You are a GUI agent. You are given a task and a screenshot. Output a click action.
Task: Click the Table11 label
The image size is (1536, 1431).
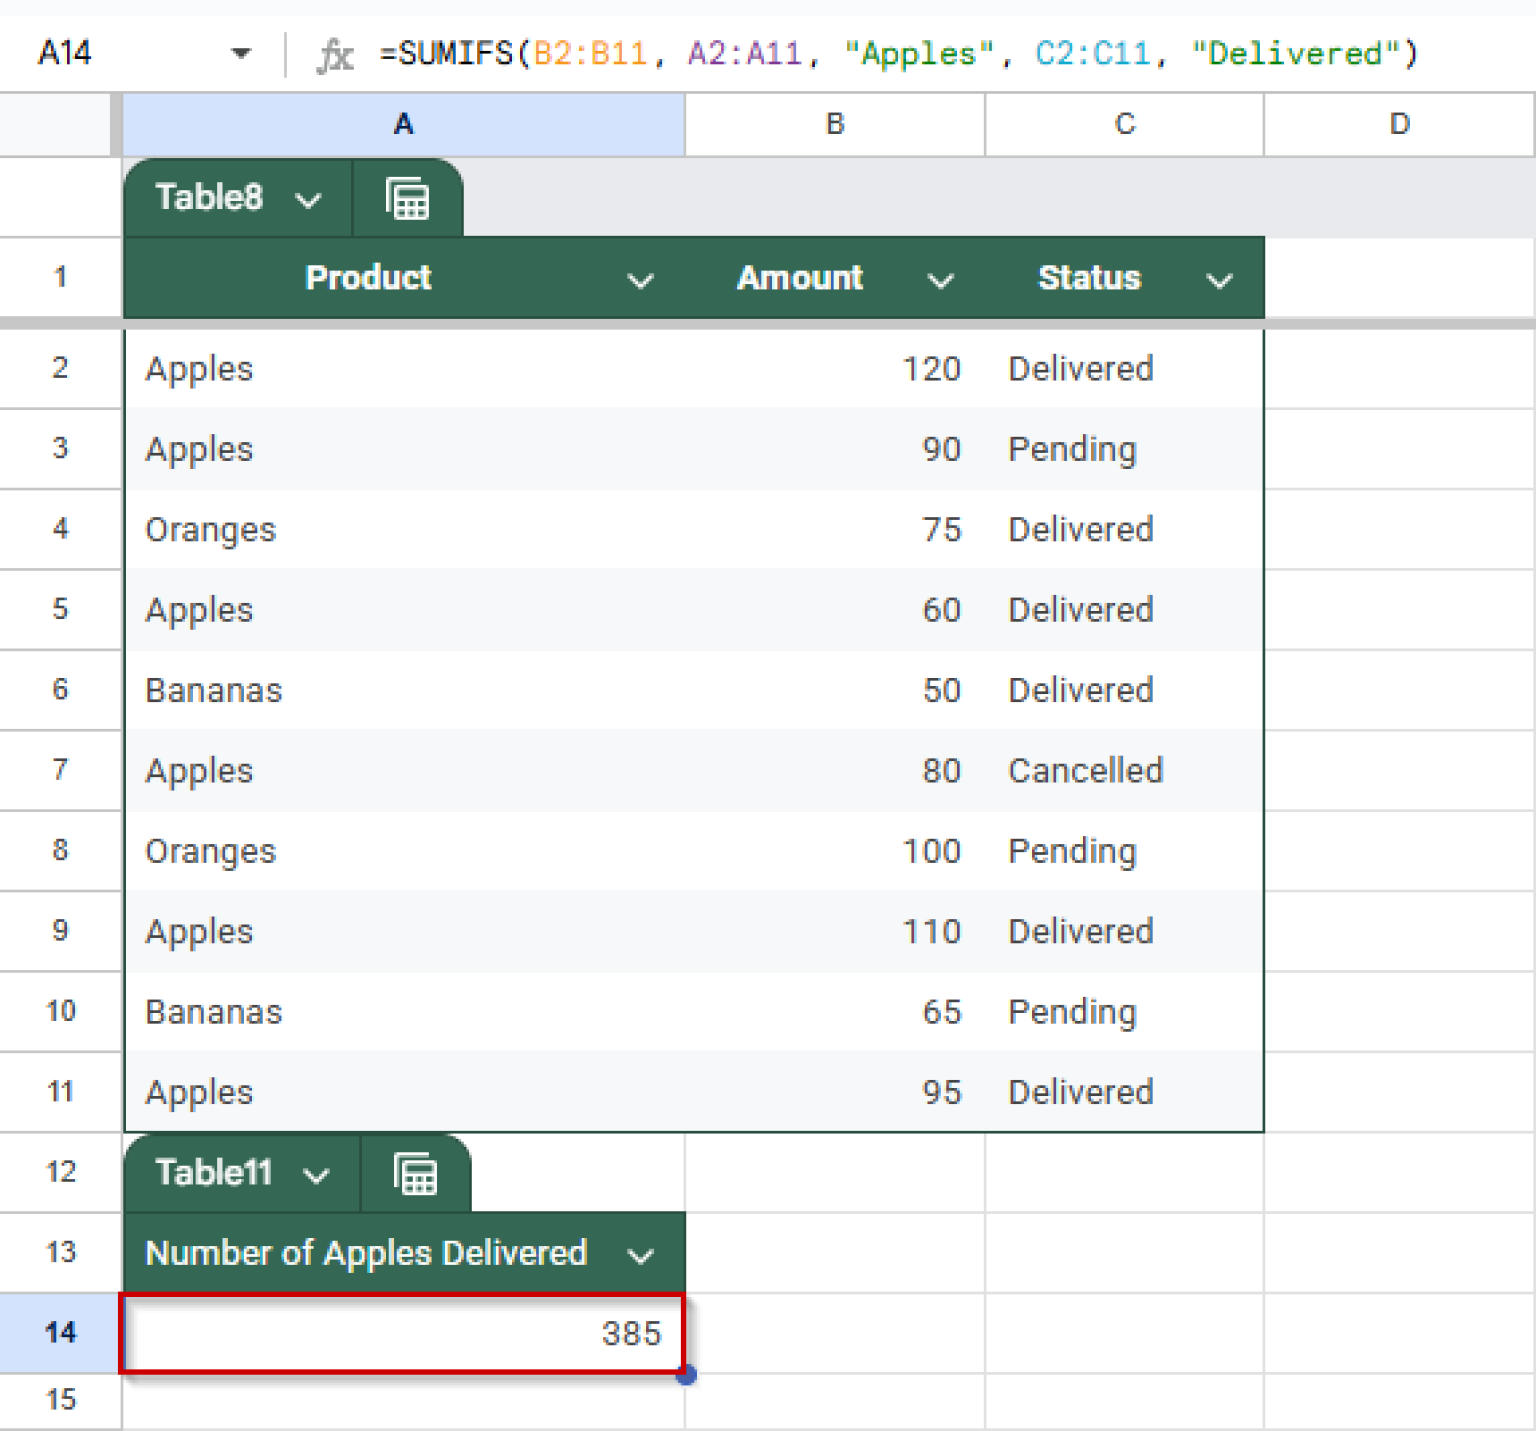pos(213,1172)
